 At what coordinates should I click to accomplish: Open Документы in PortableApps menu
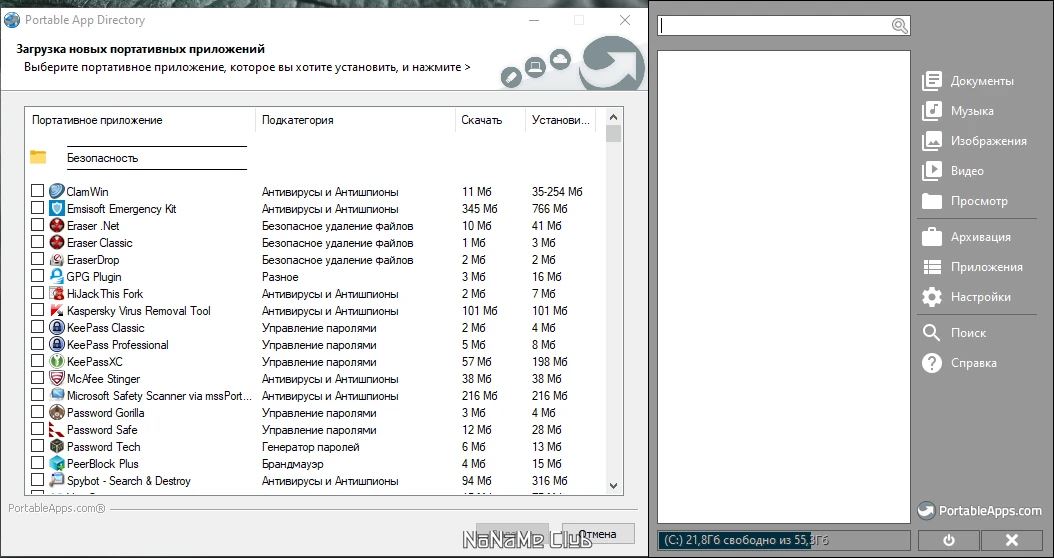pos(968,81)
